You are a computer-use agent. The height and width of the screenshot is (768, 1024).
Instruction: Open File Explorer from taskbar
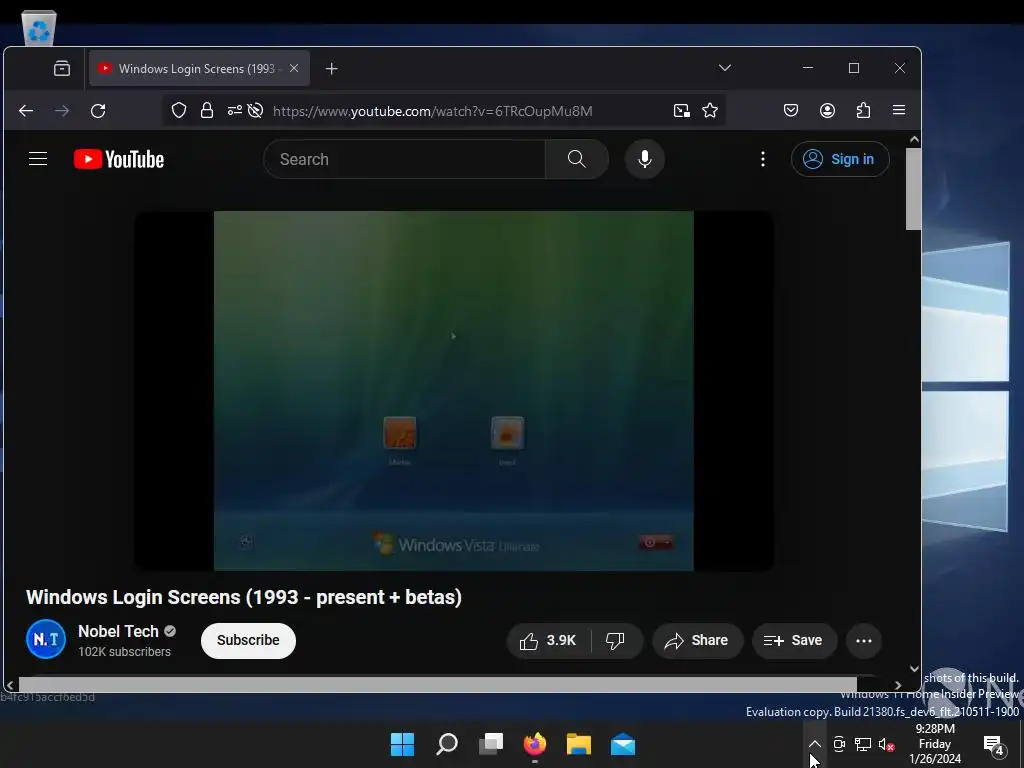(x=579, y=744)
